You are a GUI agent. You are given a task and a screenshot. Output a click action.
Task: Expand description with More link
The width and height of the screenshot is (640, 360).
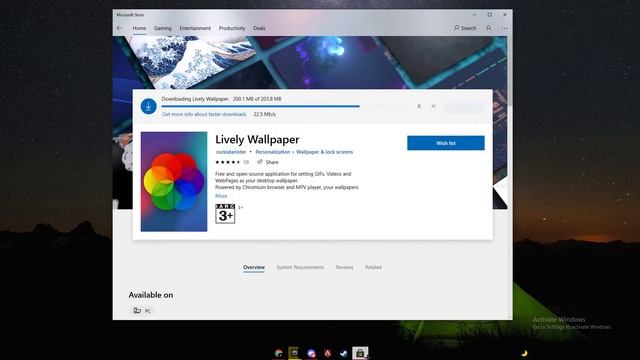(221, 196)
